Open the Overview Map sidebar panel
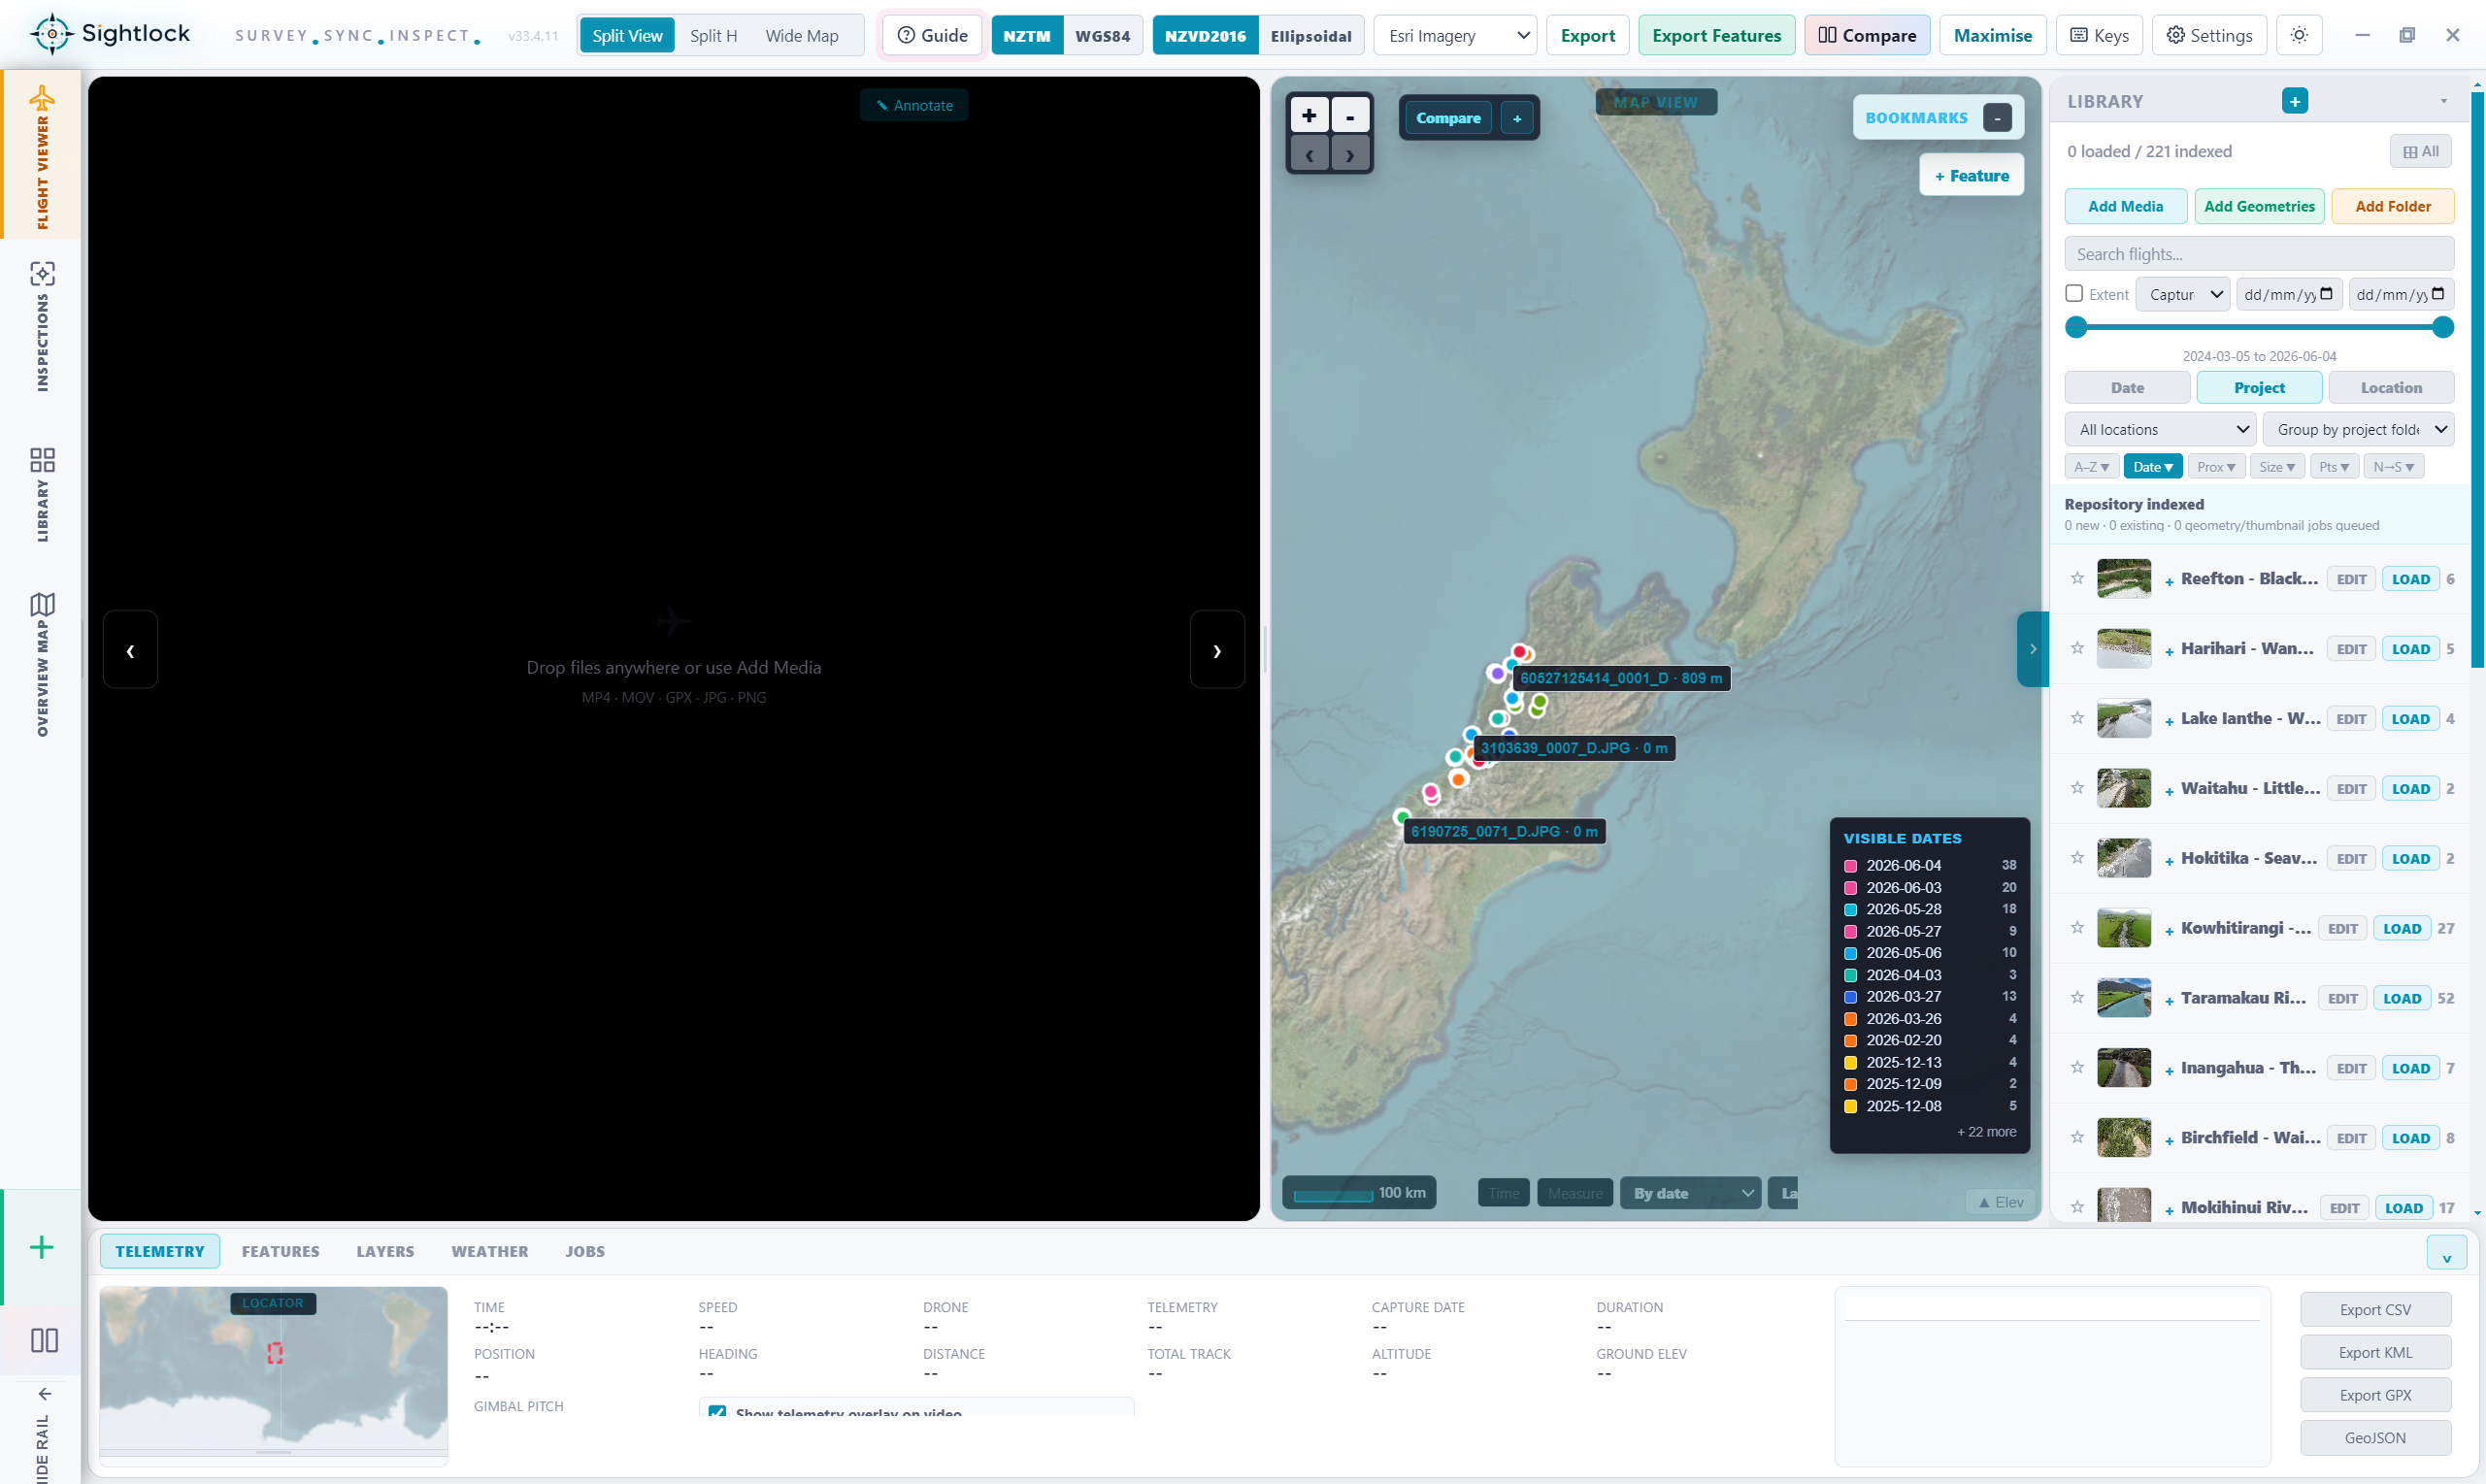This screenshot has height=1484, width=2486. tap(41, 663)
